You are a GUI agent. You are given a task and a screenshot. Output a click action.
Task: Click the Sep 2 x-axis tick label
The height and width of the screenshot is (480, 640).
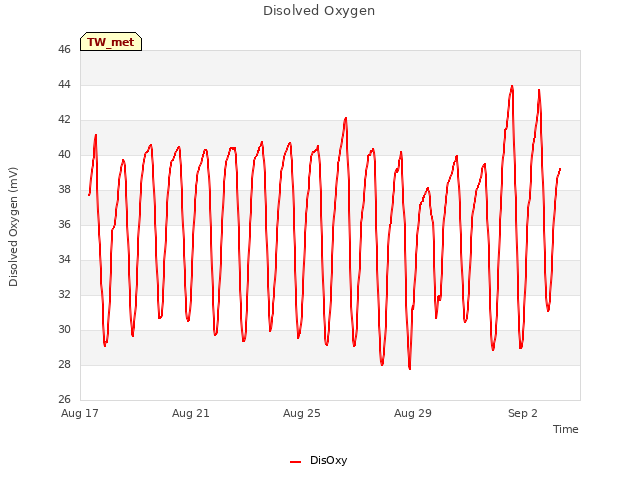pos(522,413)
